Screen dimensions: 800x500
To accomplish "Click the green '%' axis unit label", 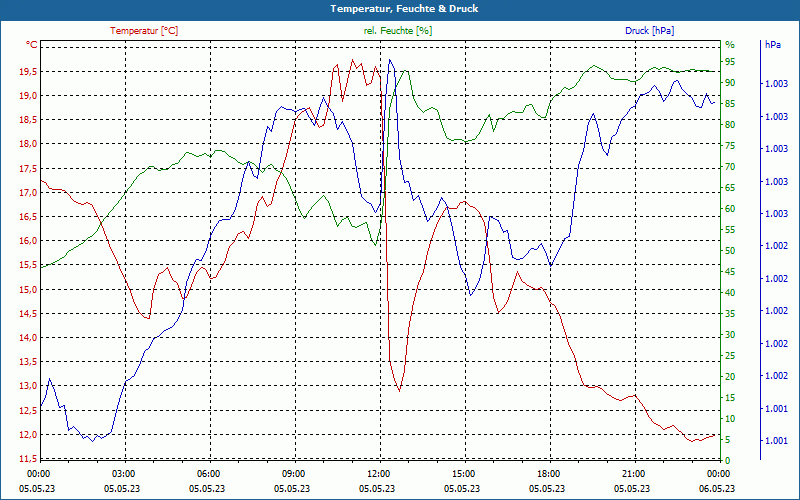I will (730, 45).
